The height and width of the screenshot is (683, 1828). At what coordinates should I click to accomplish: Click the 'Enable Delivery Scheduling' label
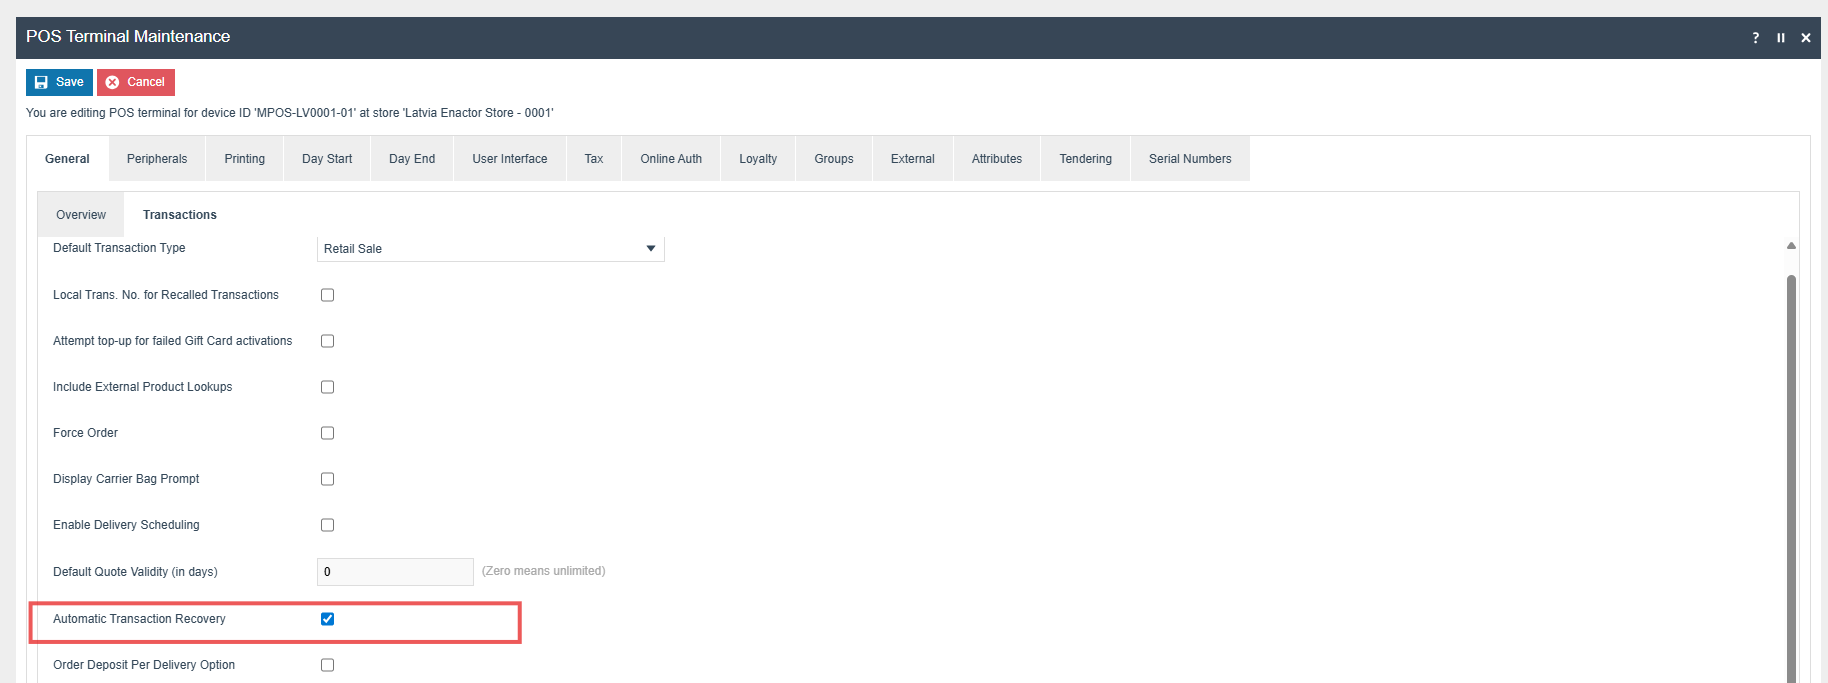[126, 525]
